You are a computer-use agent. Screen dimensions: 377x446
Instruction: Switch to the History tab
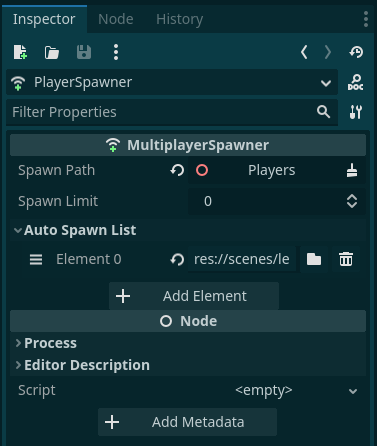click(x=179, y=19)
